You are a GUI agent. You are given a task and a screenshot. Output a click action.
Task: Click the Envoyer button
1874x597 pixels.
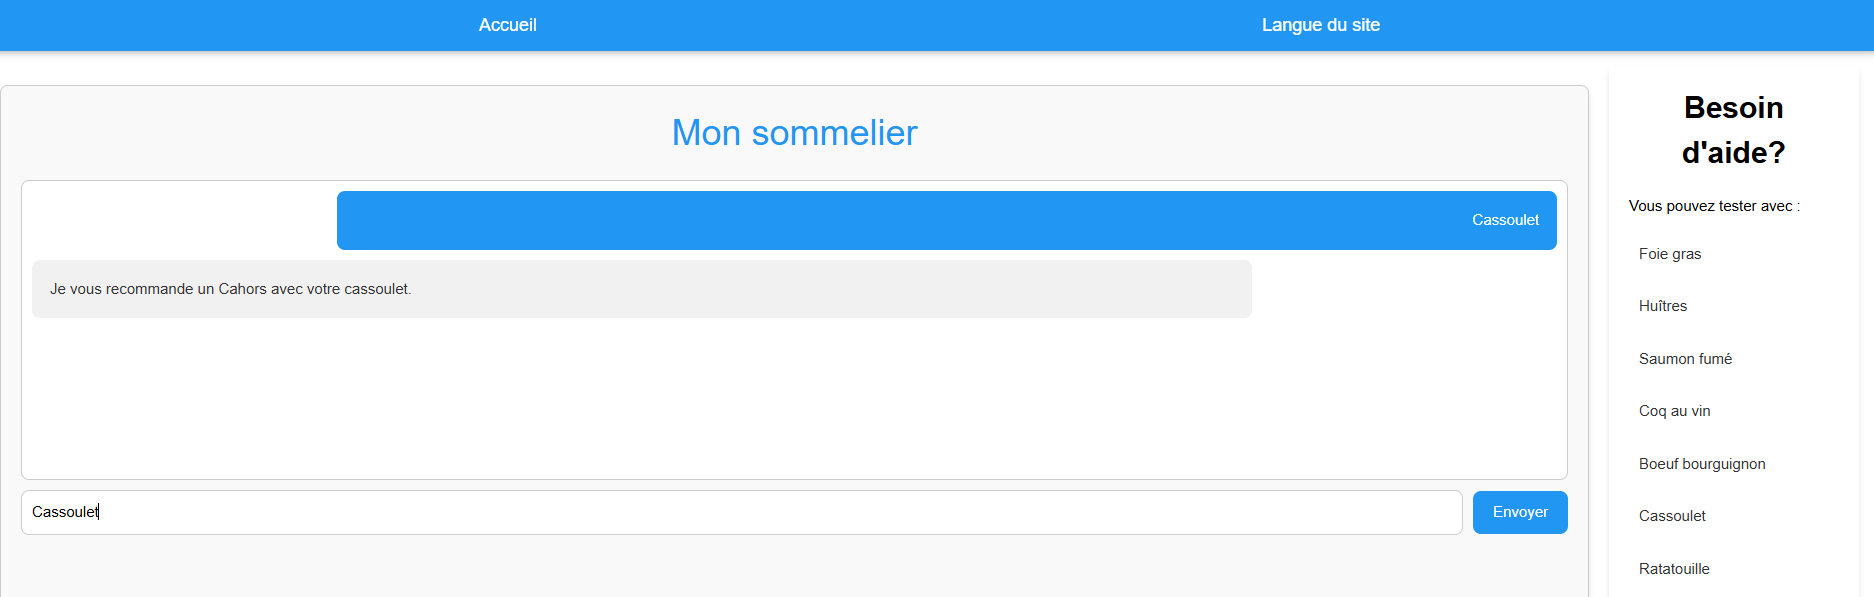coord(1519,512)
